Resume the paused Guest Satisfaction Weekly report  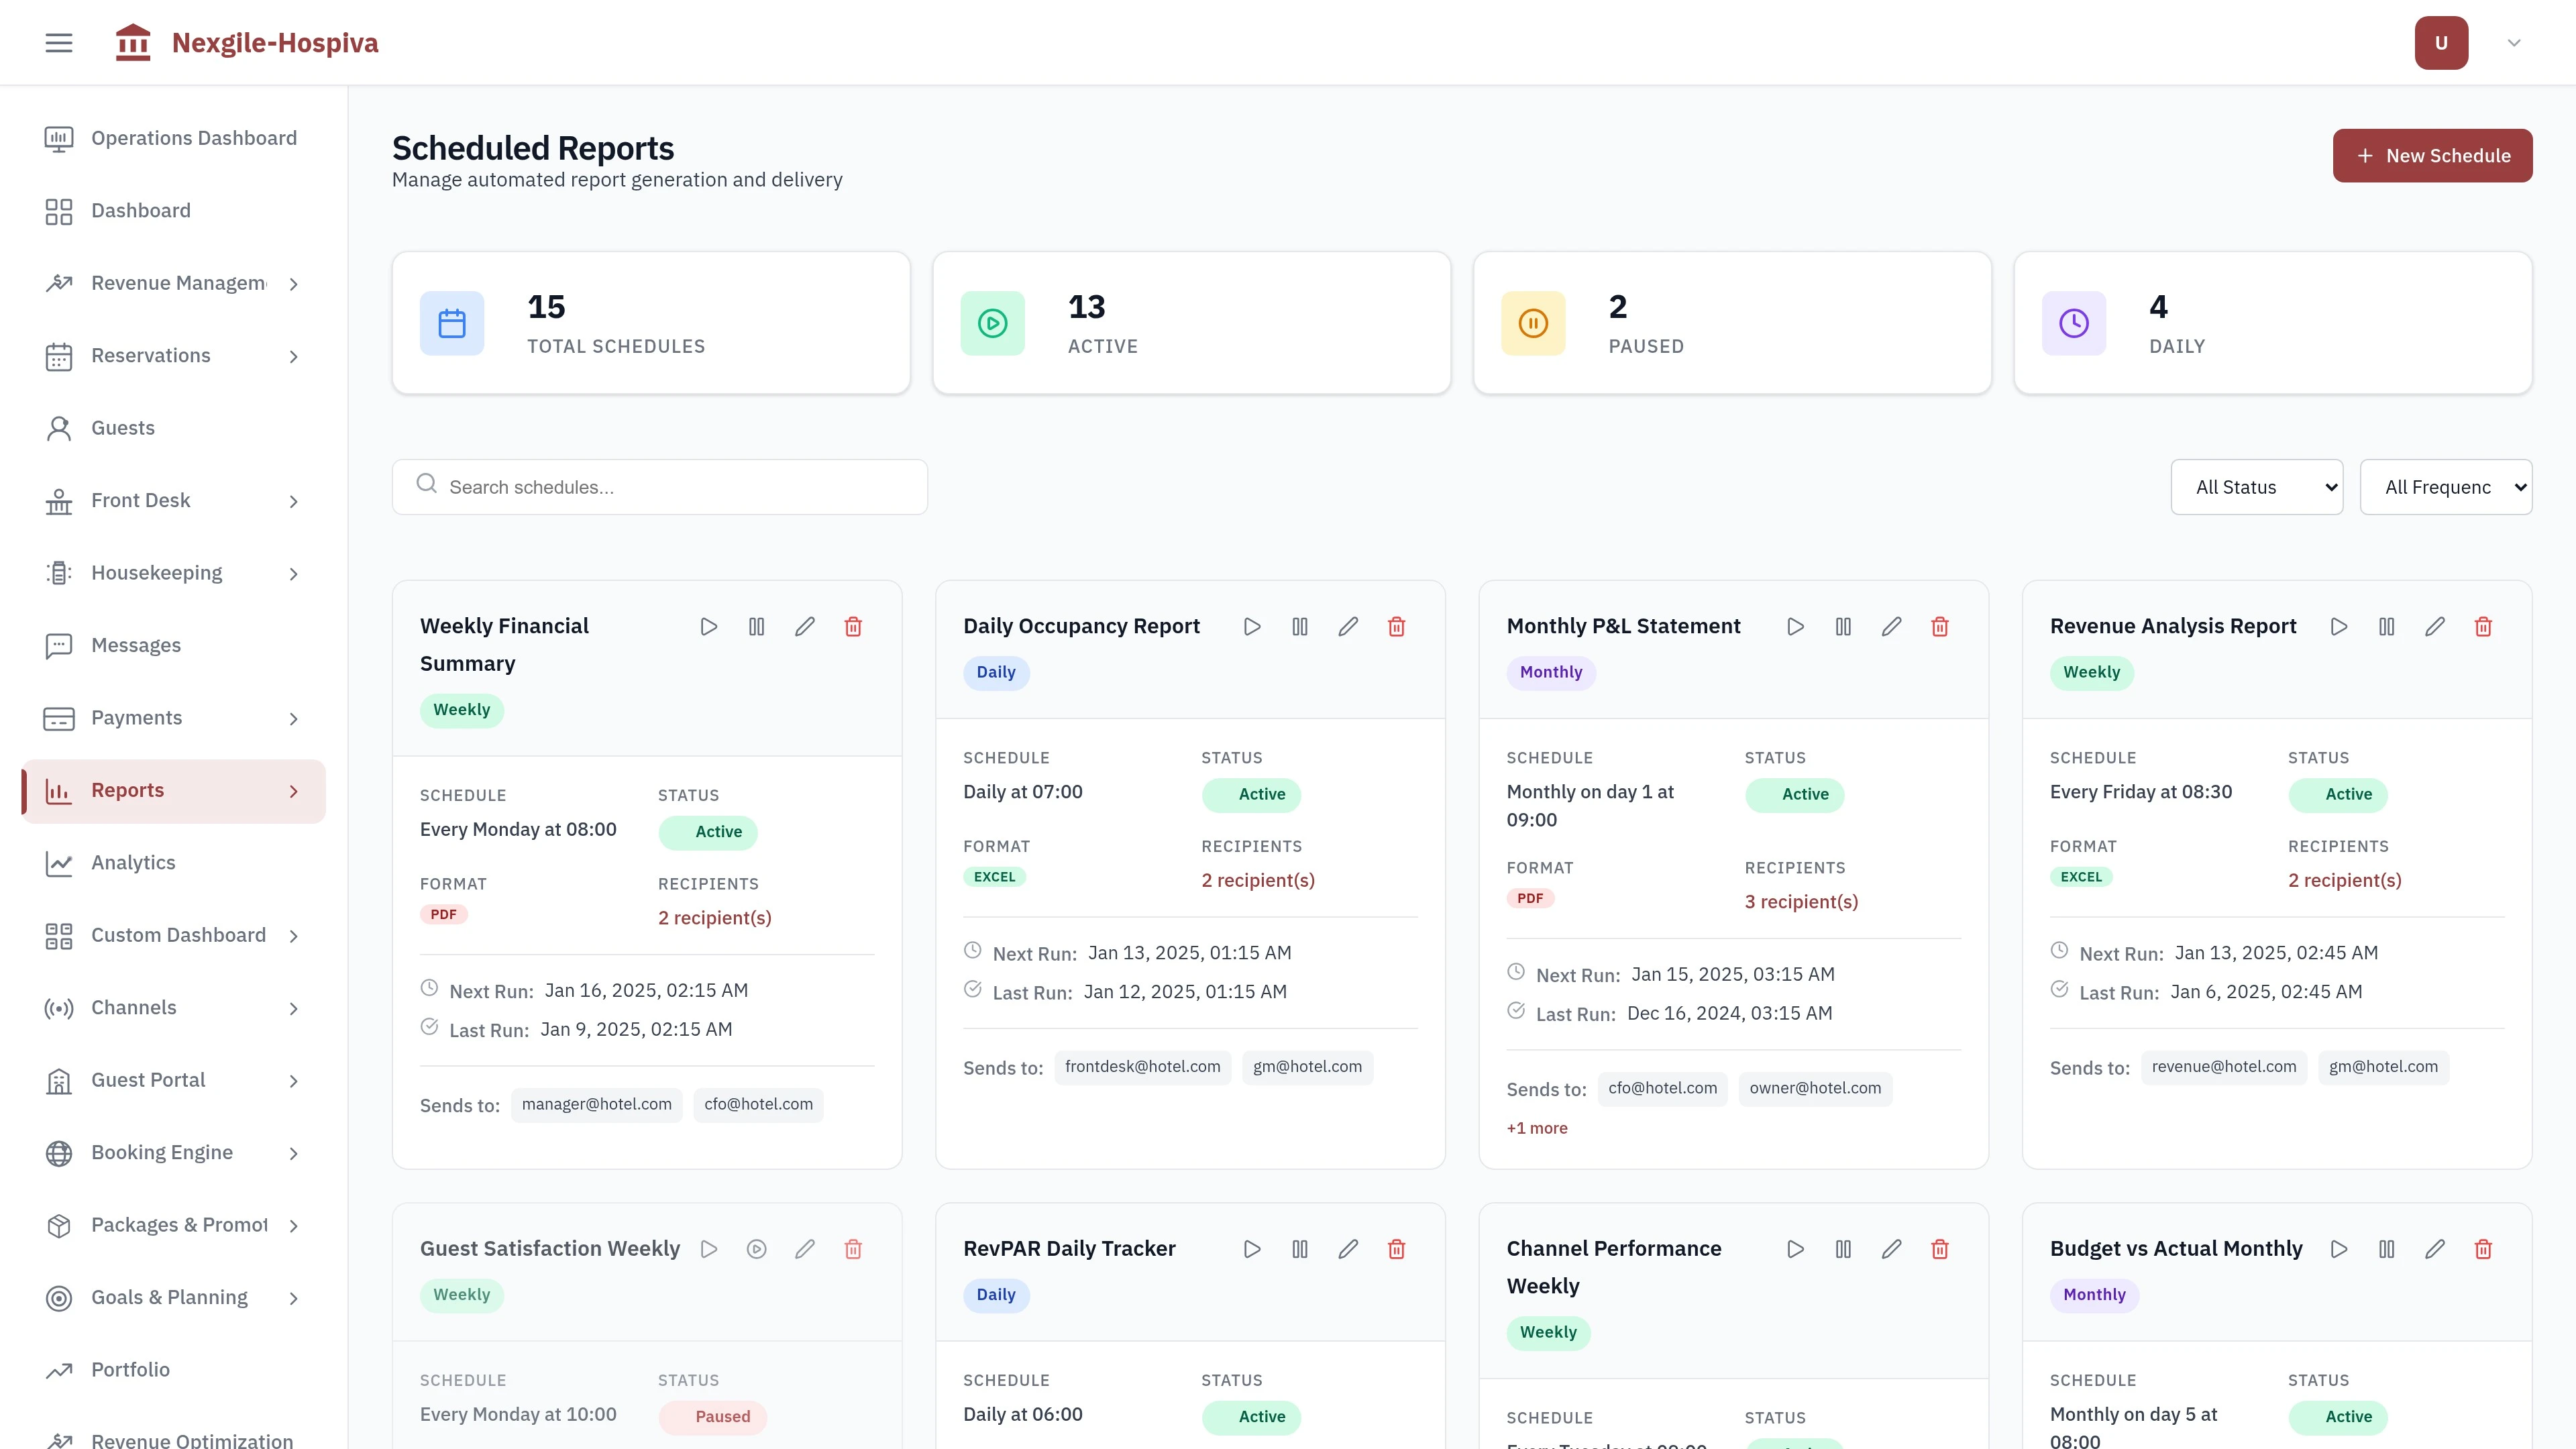756,1248
